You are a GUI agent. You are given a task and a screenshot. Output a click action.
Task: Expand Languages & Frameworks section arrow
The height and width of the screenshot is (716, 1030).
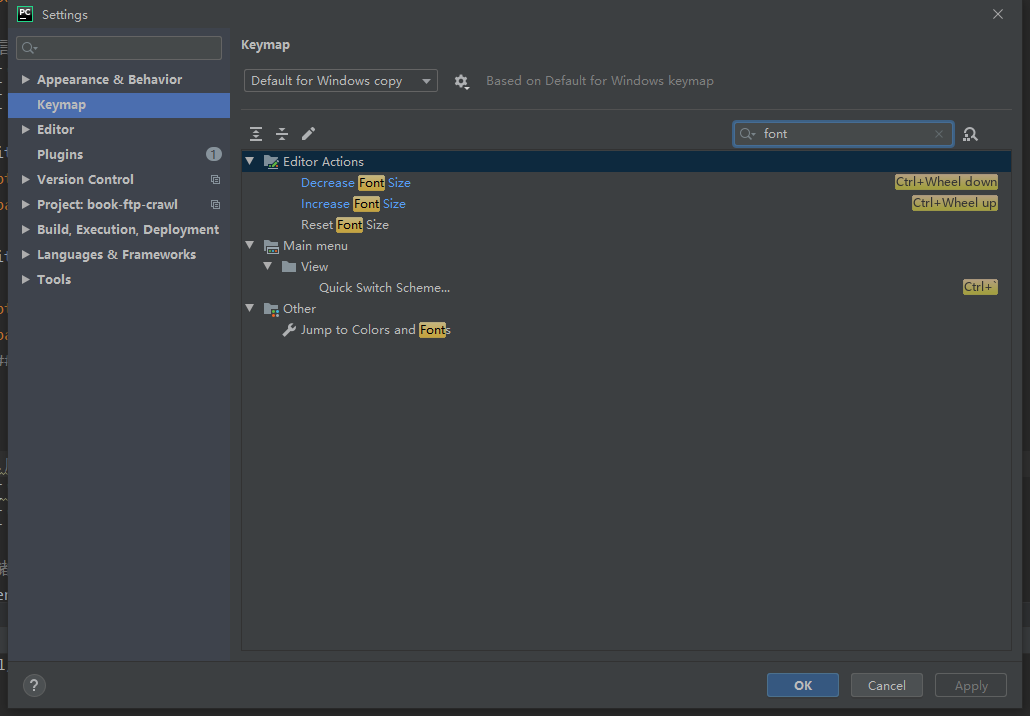pos(26,254)
